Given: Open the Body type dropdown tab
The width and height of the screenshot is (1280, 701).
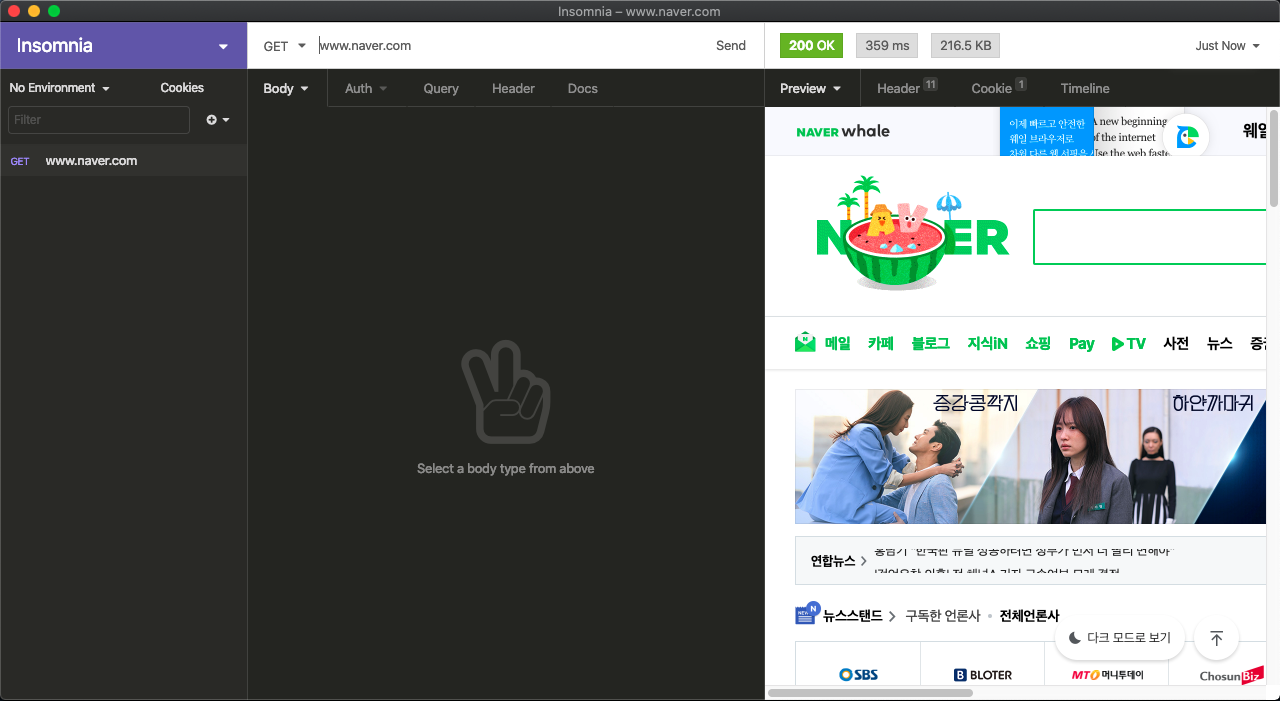Looking at the screenshot, I should click(x=287, y=88).
